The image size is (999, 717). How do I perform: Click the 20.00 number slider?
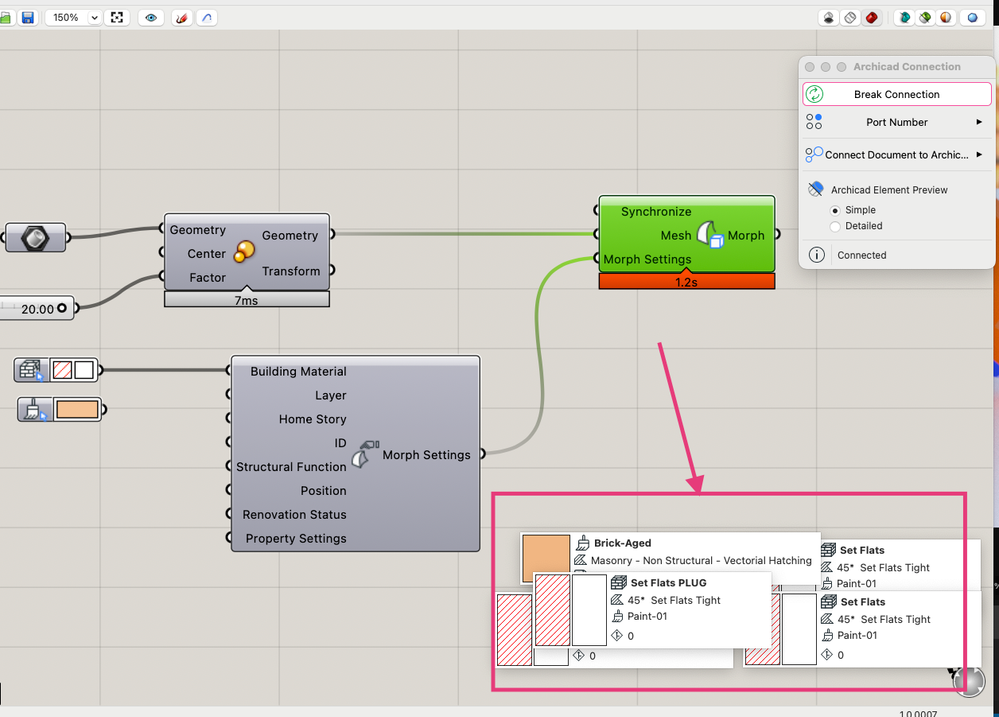coord(38,309)
